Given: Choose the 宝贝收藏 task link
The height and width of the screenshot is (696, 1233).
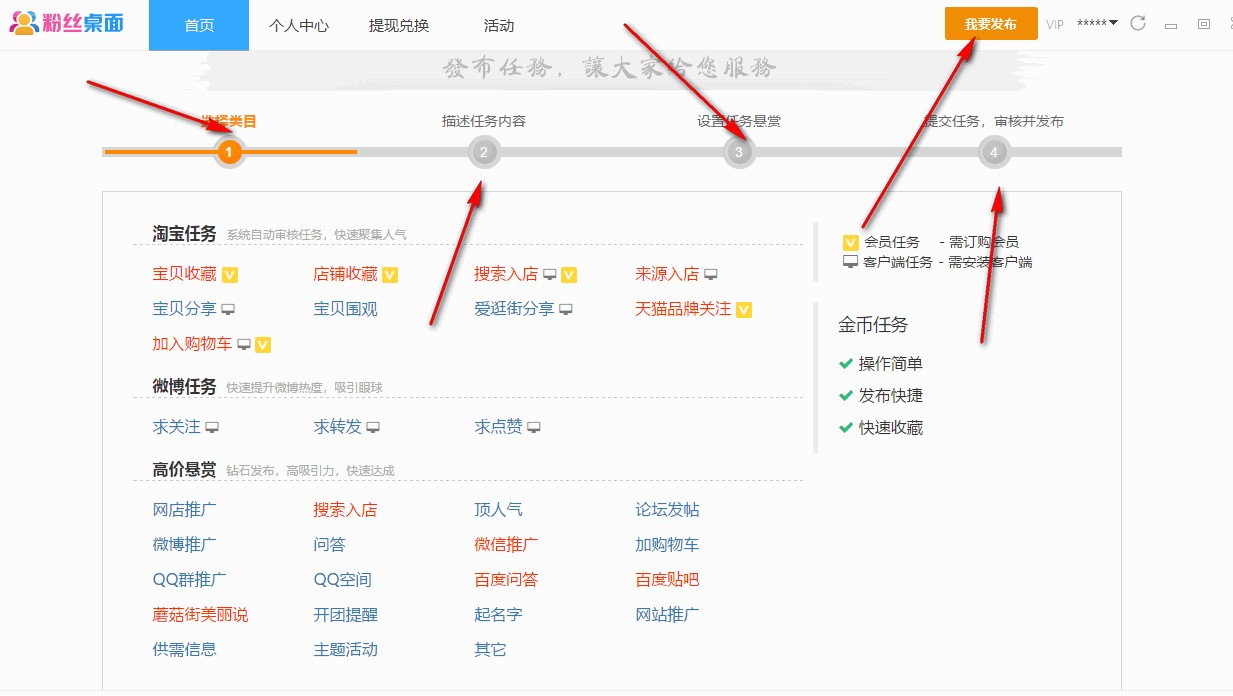Looking at the screenshot, I should click(x=185, y=275).
